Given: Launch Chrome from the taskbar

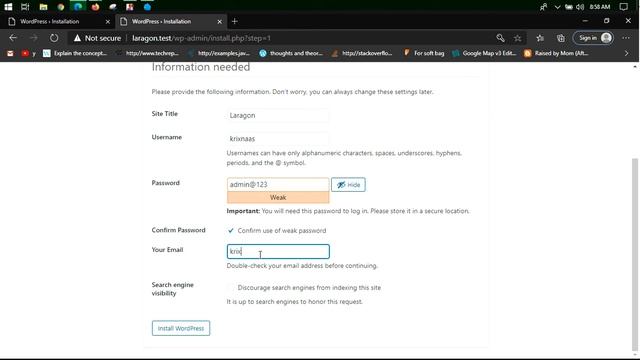Looking at the screenshot, I should pos(60,7).
